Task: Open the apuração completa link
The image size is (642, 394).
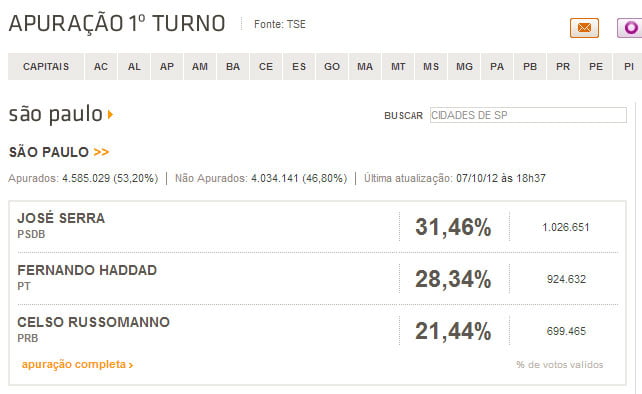Action: (x=77, y=364)
